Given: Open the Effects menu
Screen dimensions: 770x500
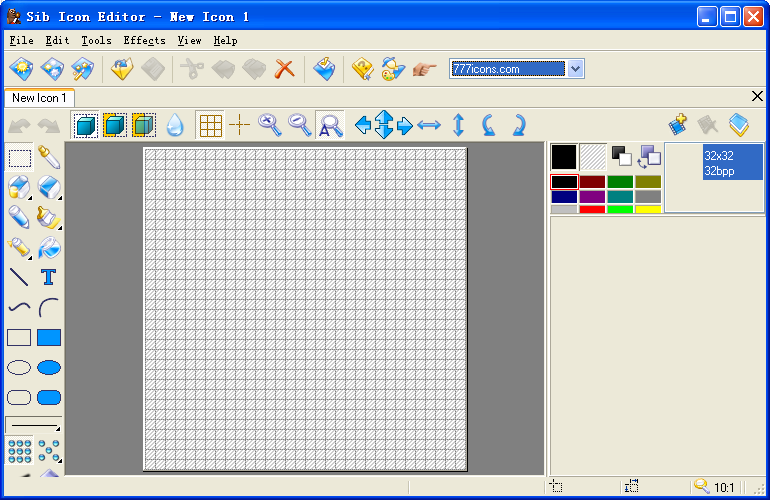Looking at the screenshot, I should click(144, 41).
